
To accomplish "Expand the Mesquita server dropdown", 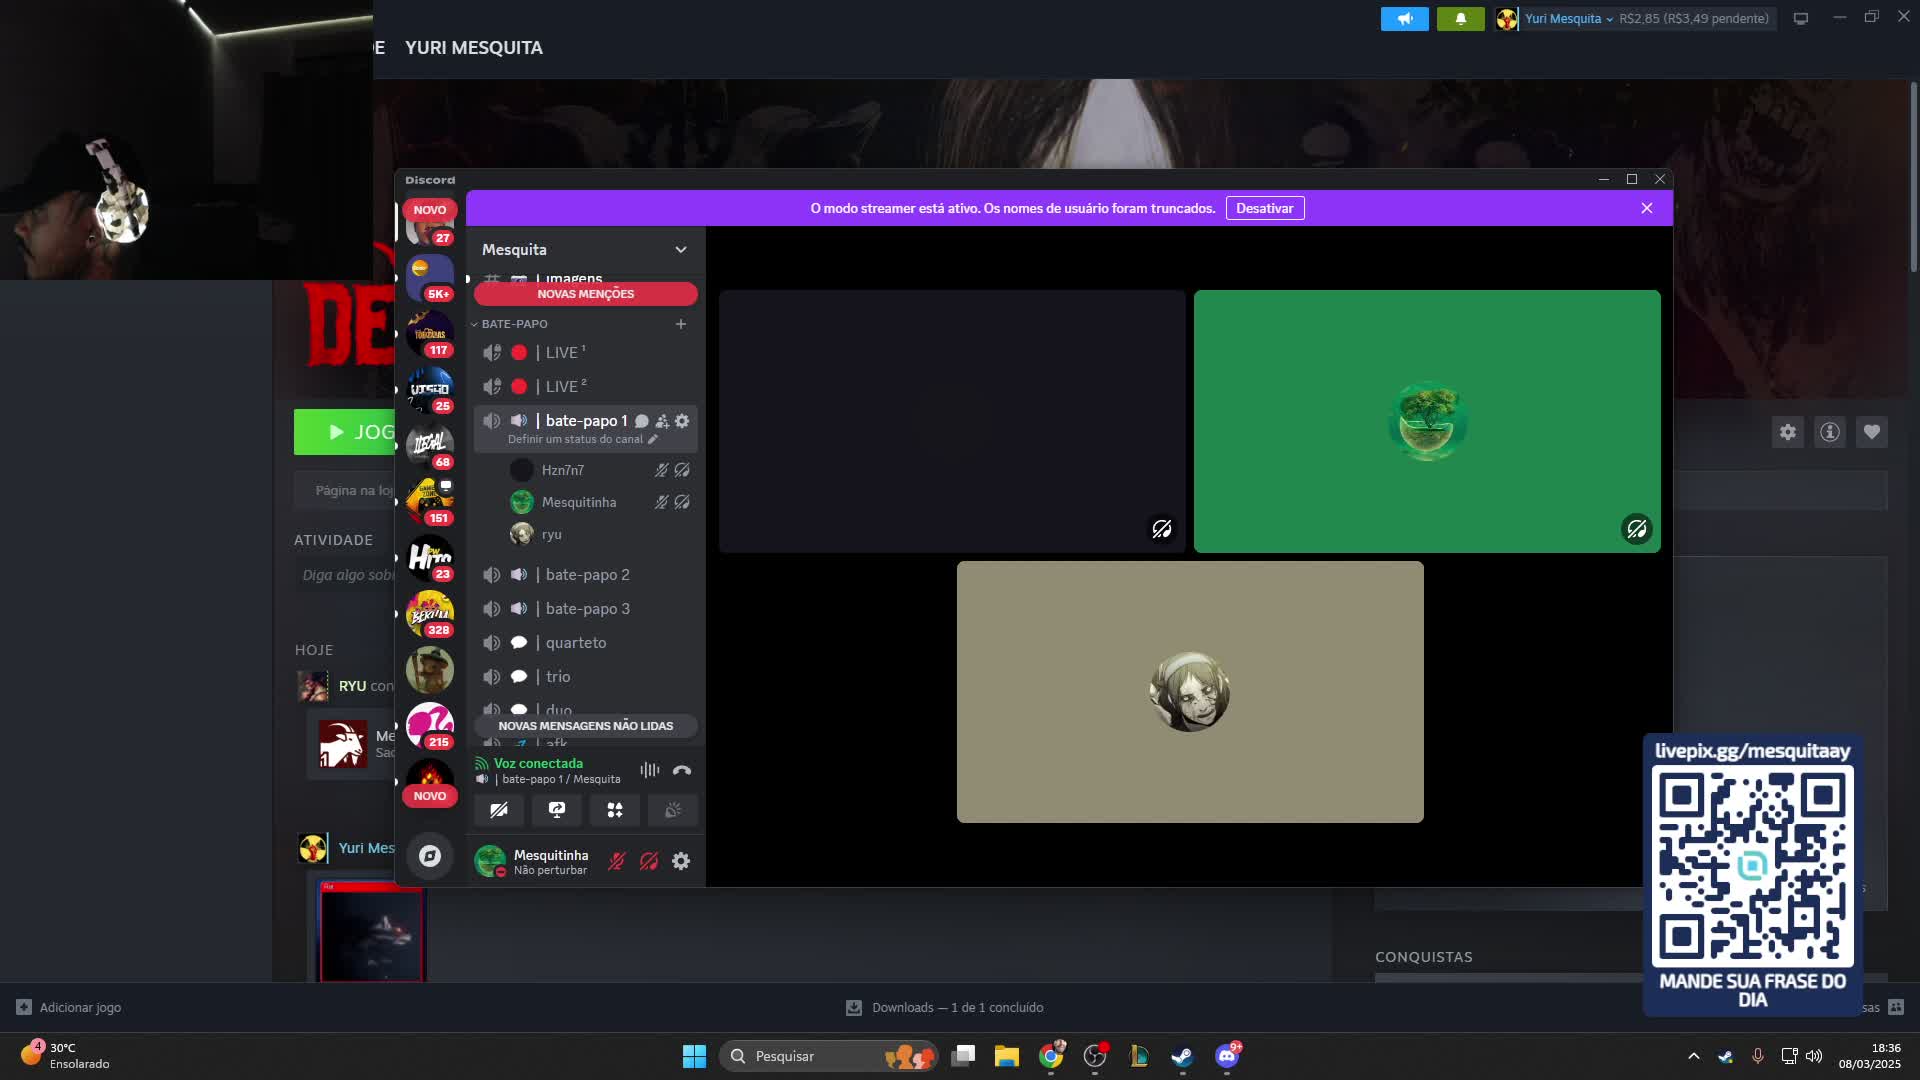I will [681, 249].
